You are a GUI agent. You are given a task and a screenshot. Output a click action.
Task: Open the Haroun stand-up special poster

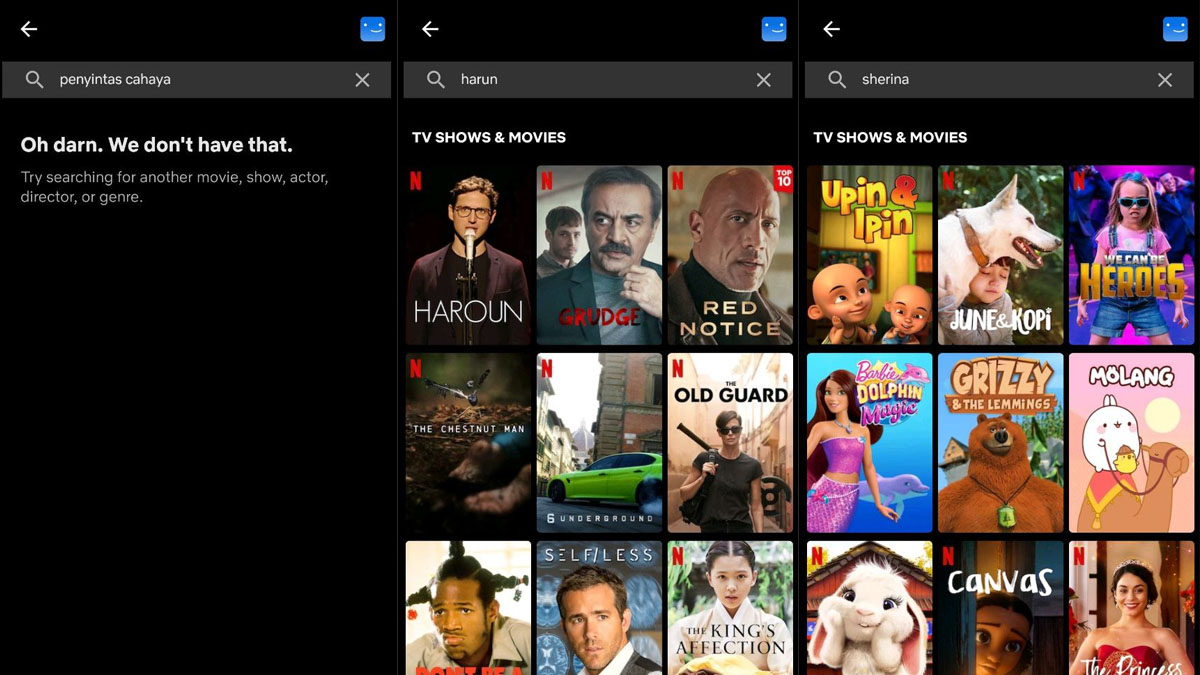coord(468,255)
